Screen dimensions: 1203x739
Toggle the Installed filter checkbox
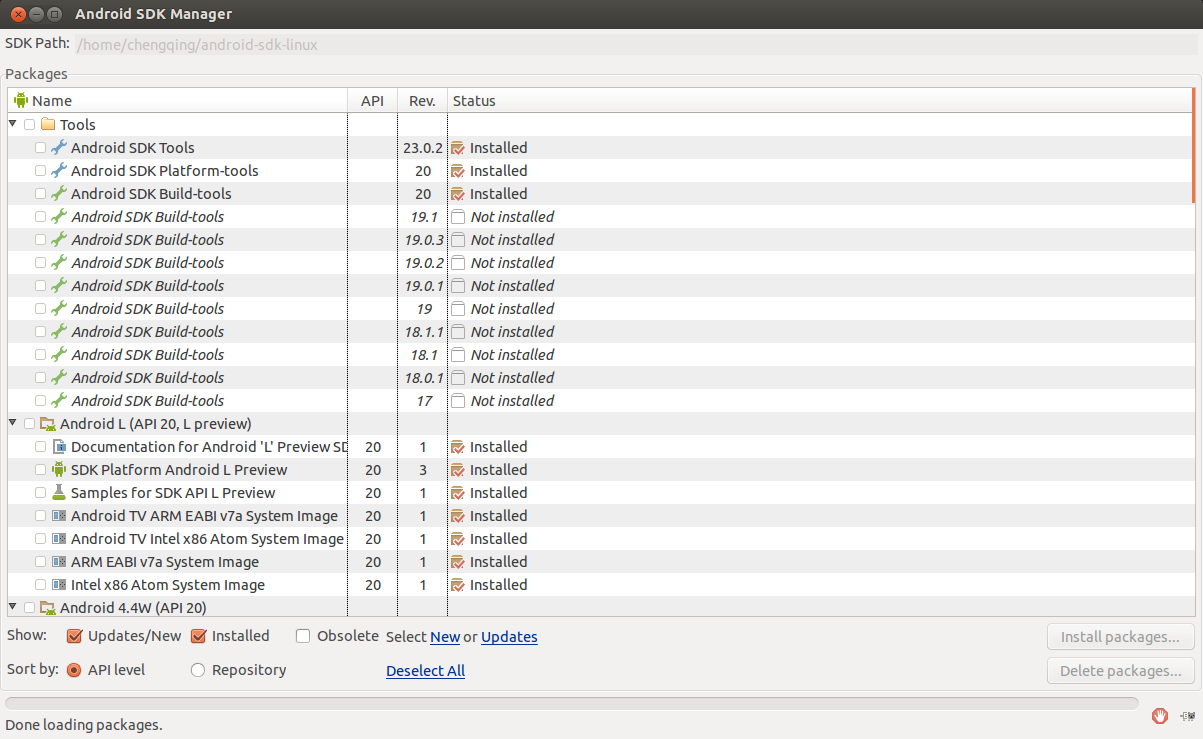click(x=198, y=636)
